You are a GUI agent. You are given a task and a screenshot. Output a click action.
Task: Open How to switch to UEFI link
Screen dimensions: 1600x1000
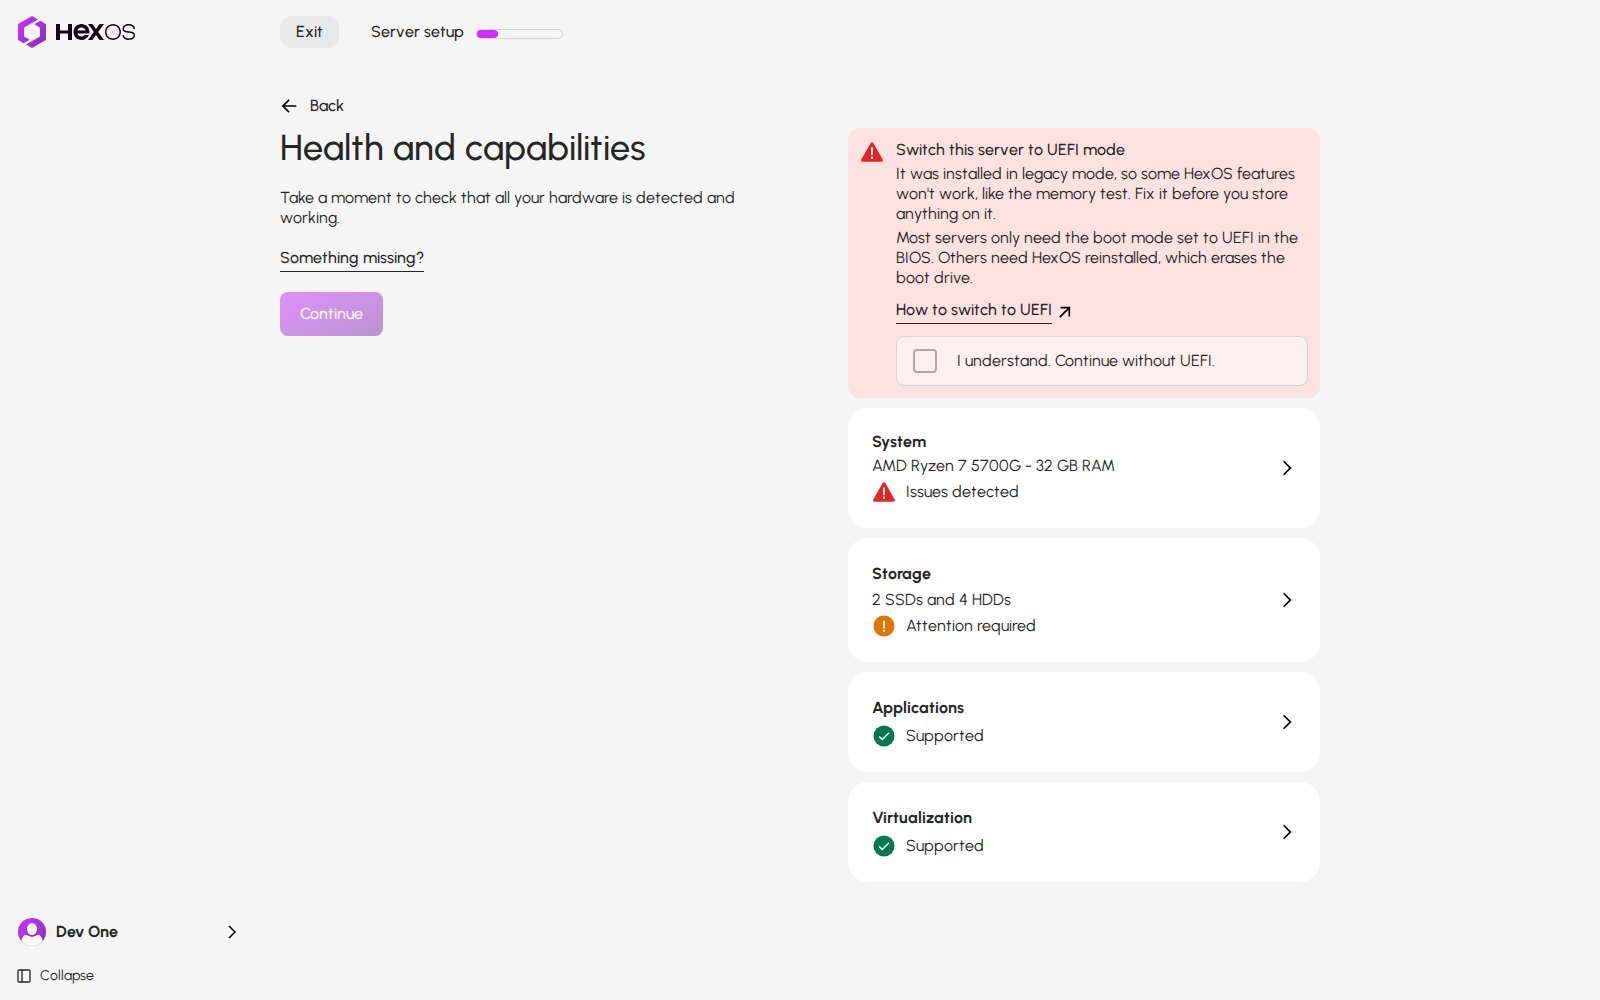[974, 310]
